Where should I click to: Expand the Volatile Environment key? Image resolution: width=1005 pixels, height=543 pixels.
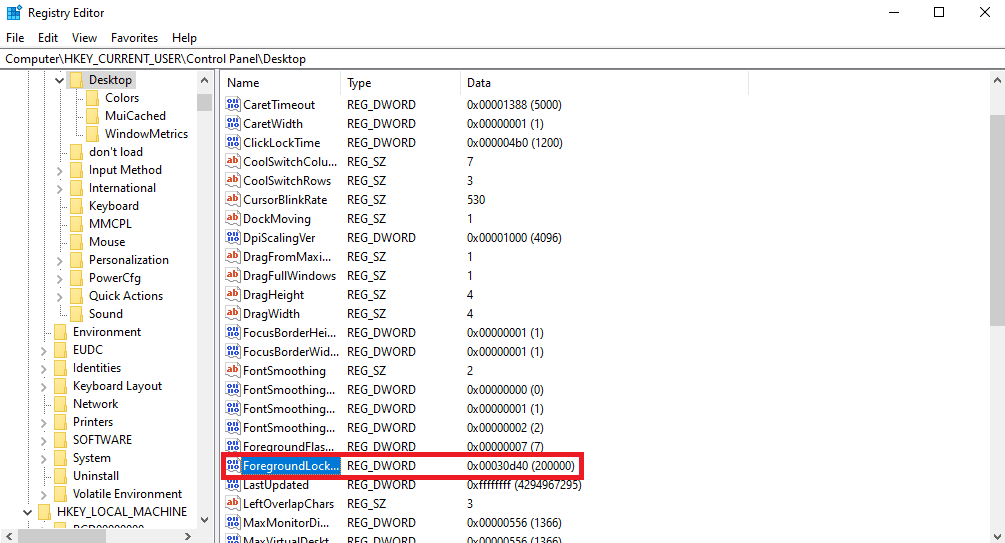click(43, 494)
